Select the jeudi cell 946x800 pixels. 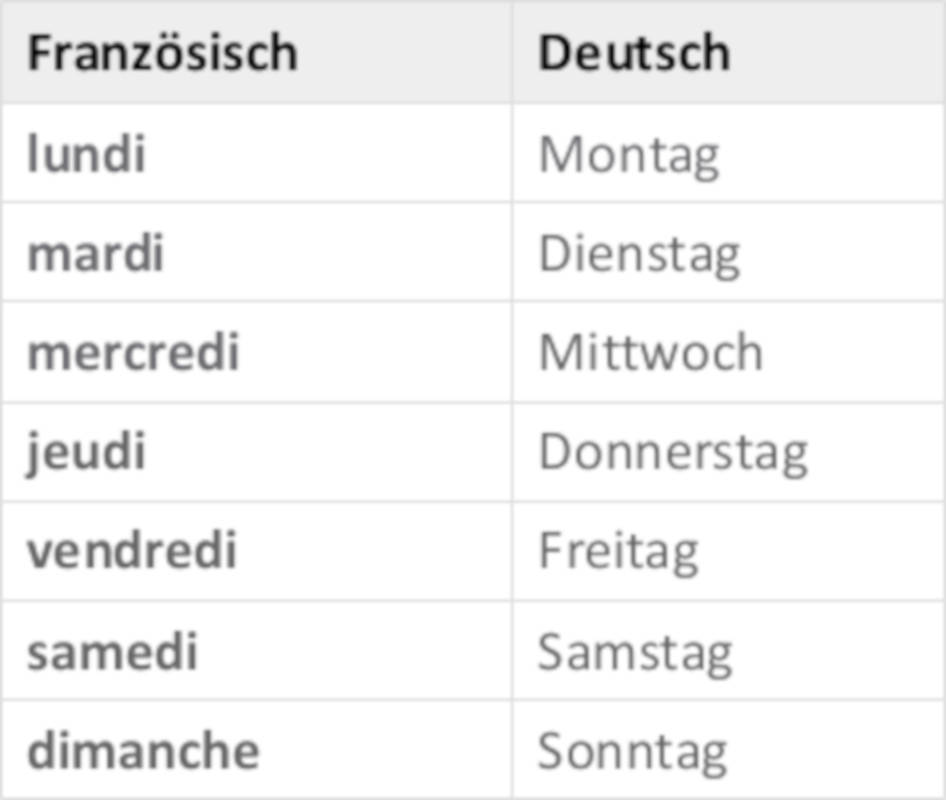[x=86, y=451]
